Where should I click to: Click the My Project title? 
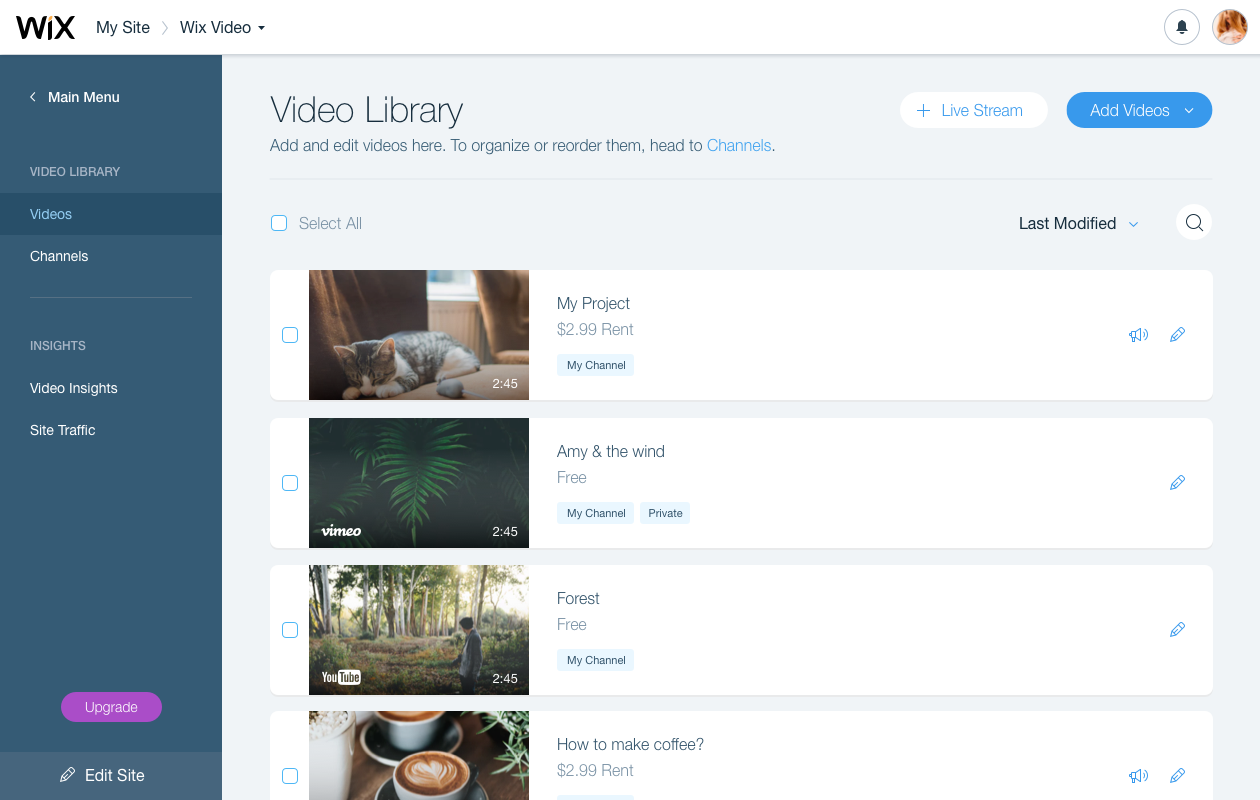point(593,303)
